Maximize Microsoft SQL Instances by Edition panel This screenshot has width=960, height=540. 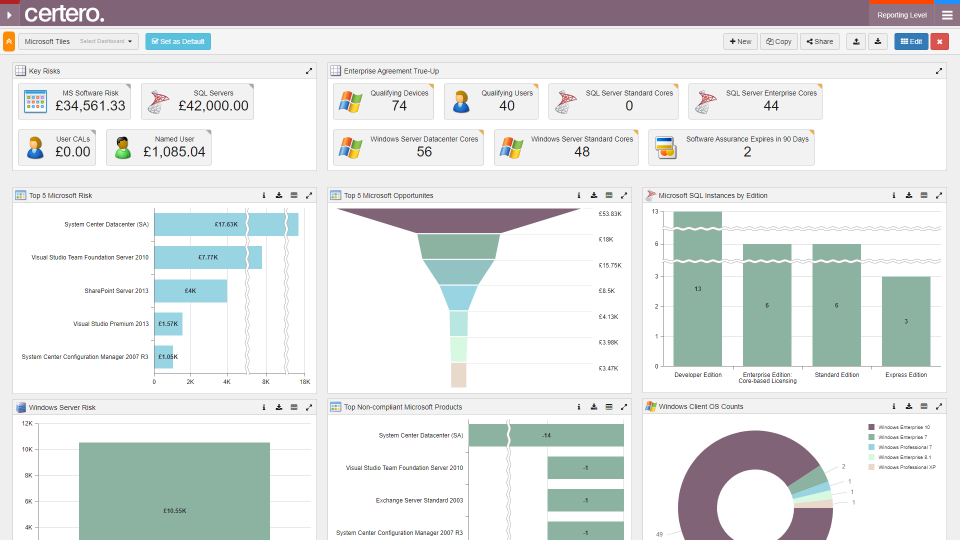tap(939, 195)
